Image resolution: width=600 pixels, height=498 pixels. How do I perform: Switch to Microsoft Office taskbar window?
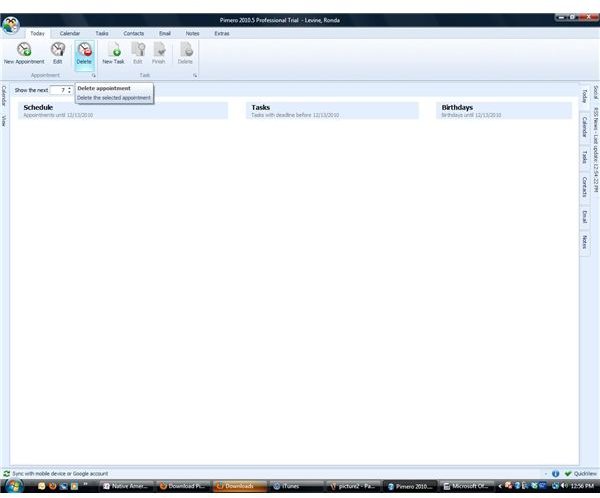[466, 486]
